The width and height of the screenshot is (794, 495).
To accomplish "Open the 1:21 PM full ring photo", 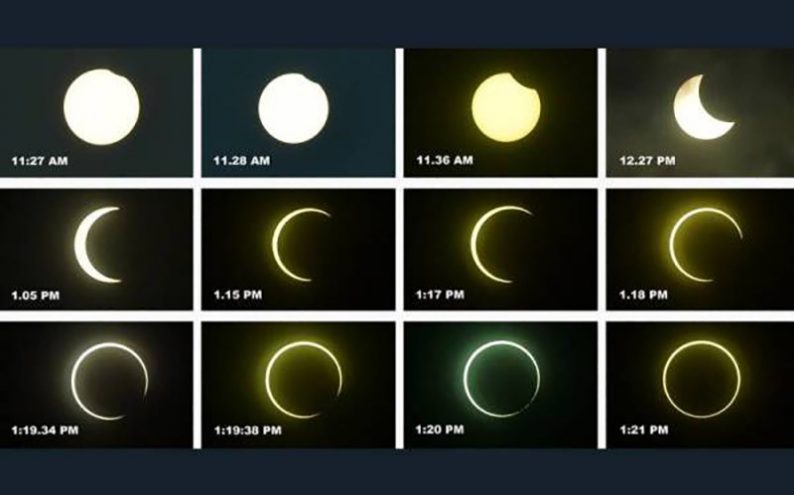I will pos(700,385).
